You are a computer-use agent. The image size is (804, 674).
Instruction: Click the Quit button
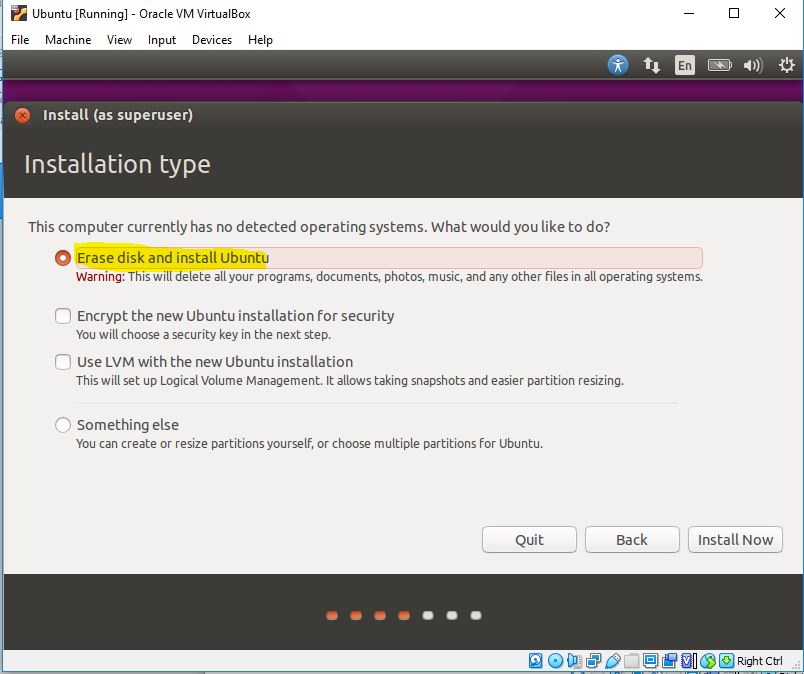(529, 539)
